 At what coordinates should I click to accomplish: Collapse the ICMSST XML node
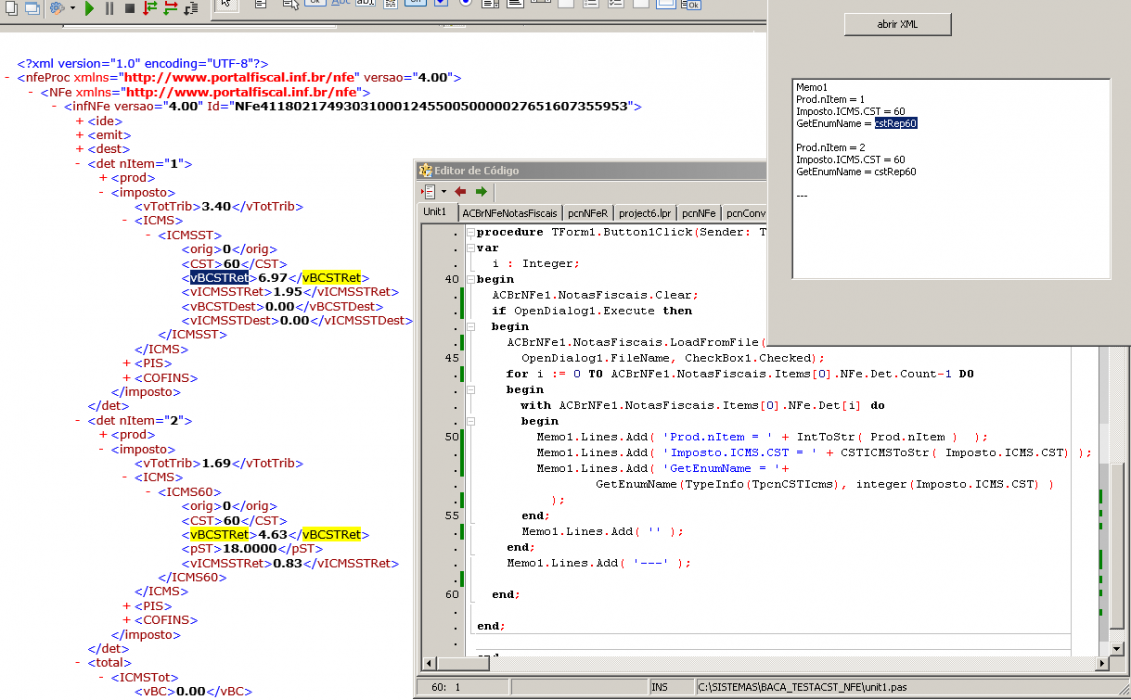149,235
